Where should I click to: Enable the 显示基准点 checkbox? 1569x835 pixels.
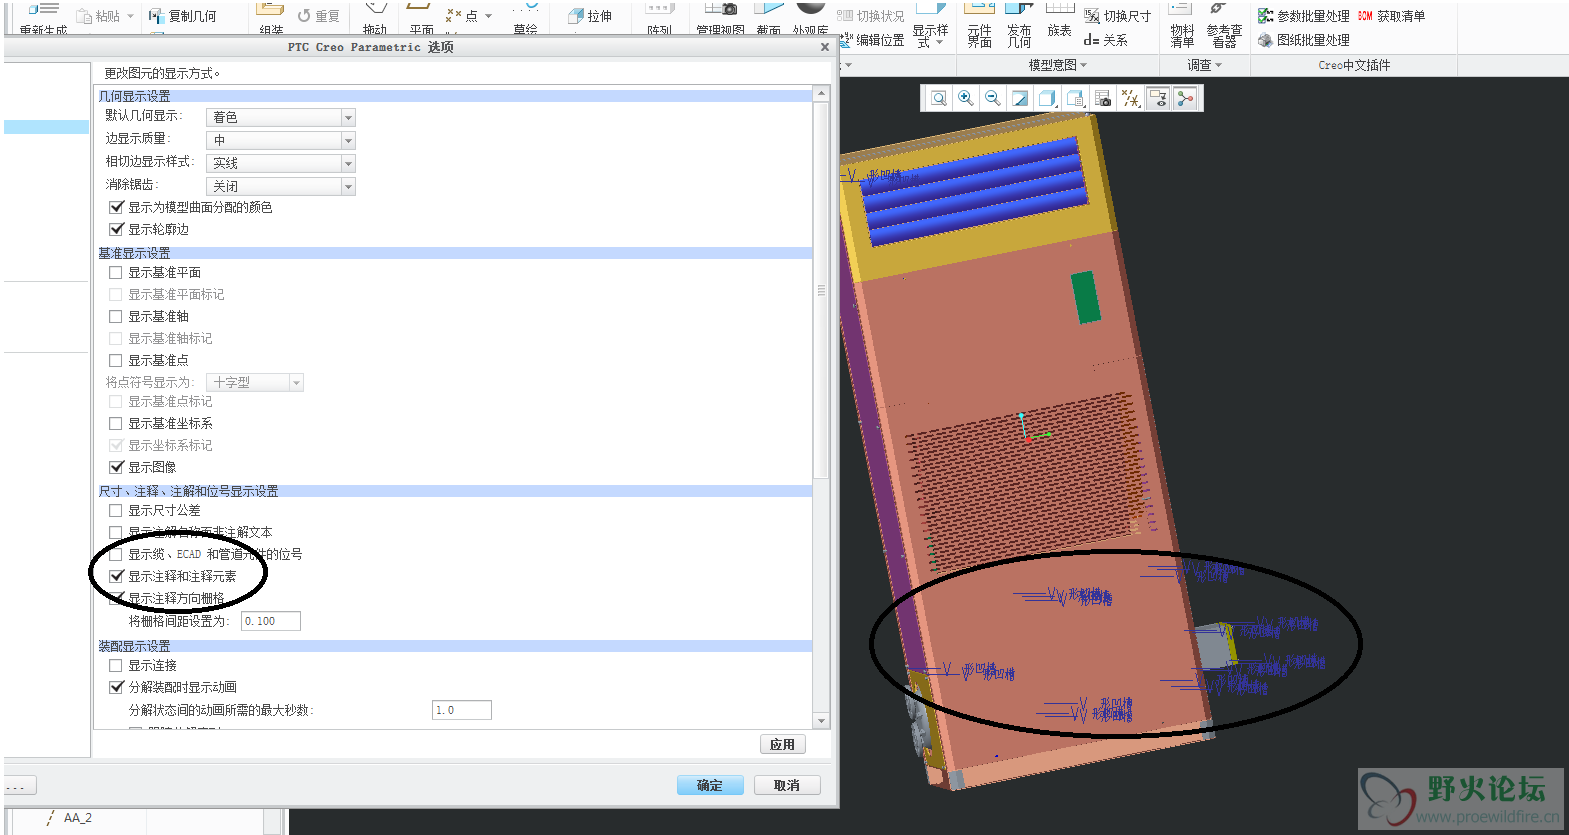click(116, 361)
